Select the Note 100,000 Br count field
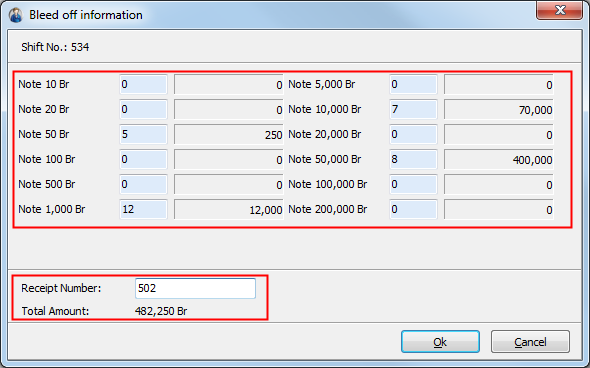 point(413,184)
